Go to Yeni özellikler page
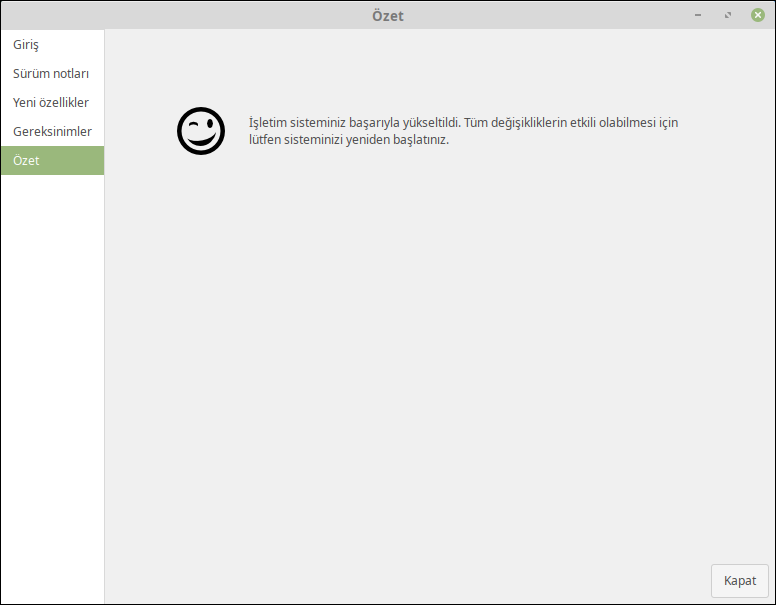The height and width of the screenshot is (605, 776). 52,102
